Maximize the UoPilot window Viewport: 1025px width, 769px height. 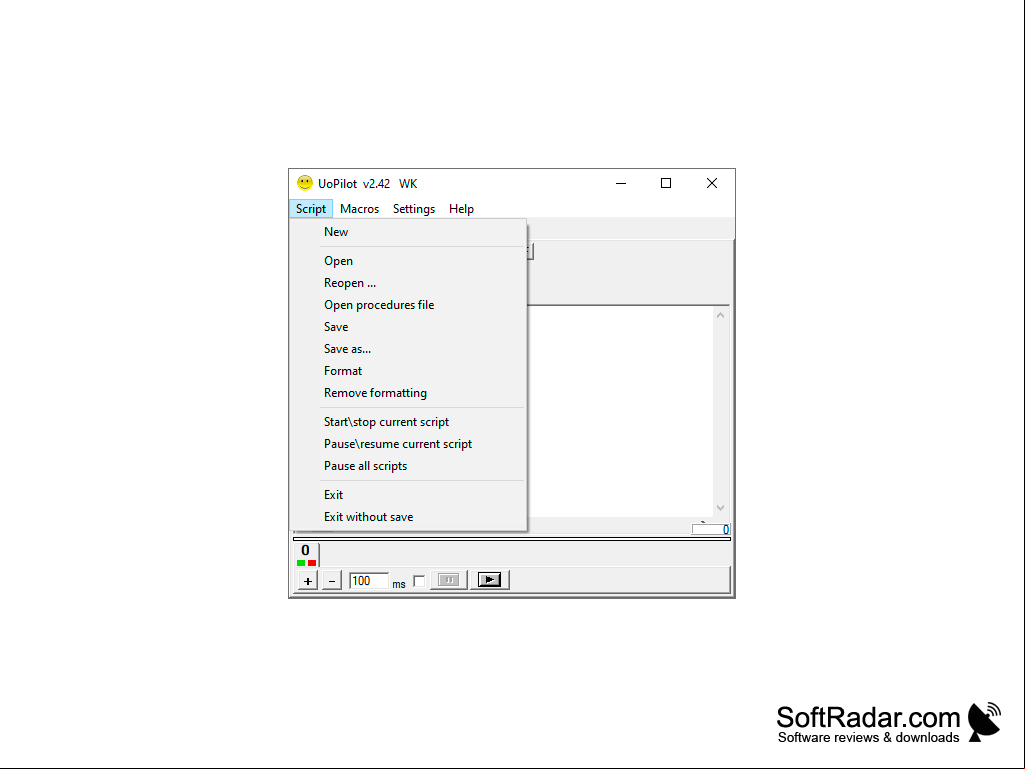pos(666,184)
